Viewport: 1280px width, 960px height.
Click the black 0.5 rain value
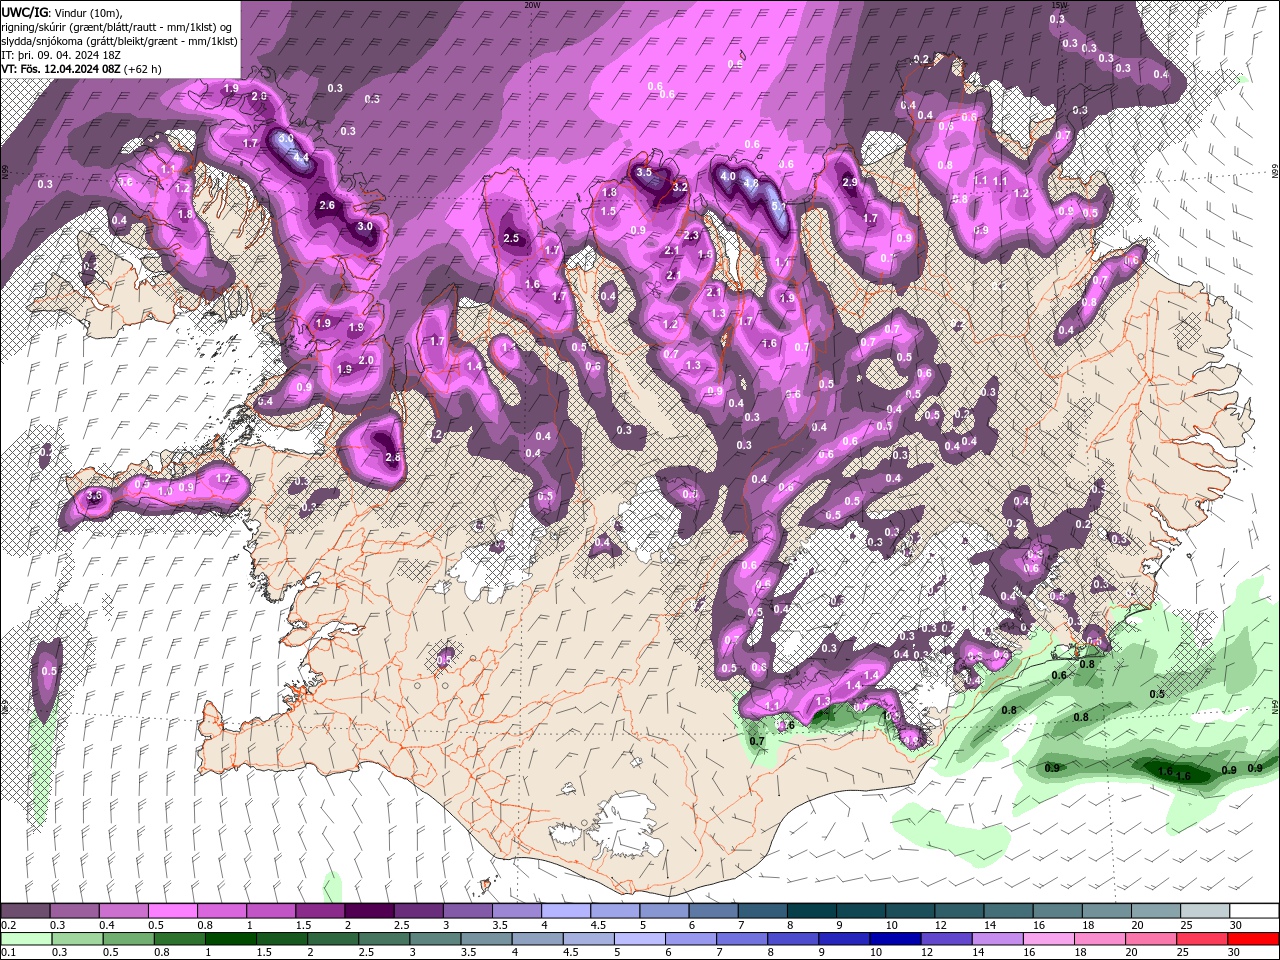click(1157, 694)
